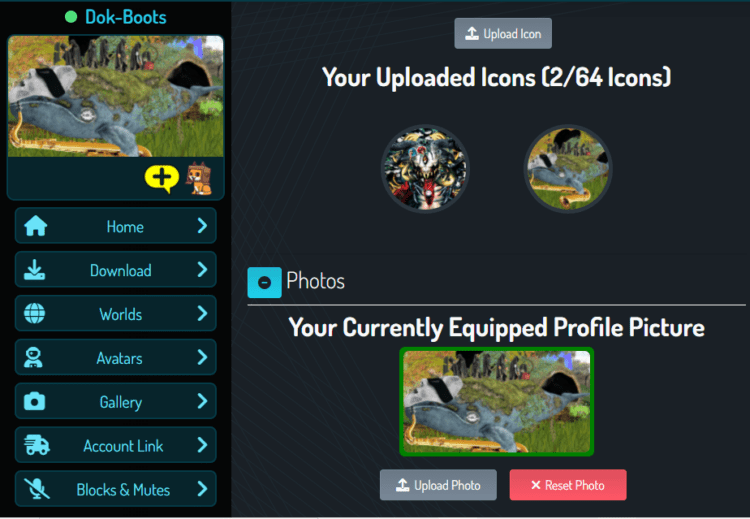750x519 pixels.
Task: Expand the Worlds menu chevron arrow
Action: 202,313
